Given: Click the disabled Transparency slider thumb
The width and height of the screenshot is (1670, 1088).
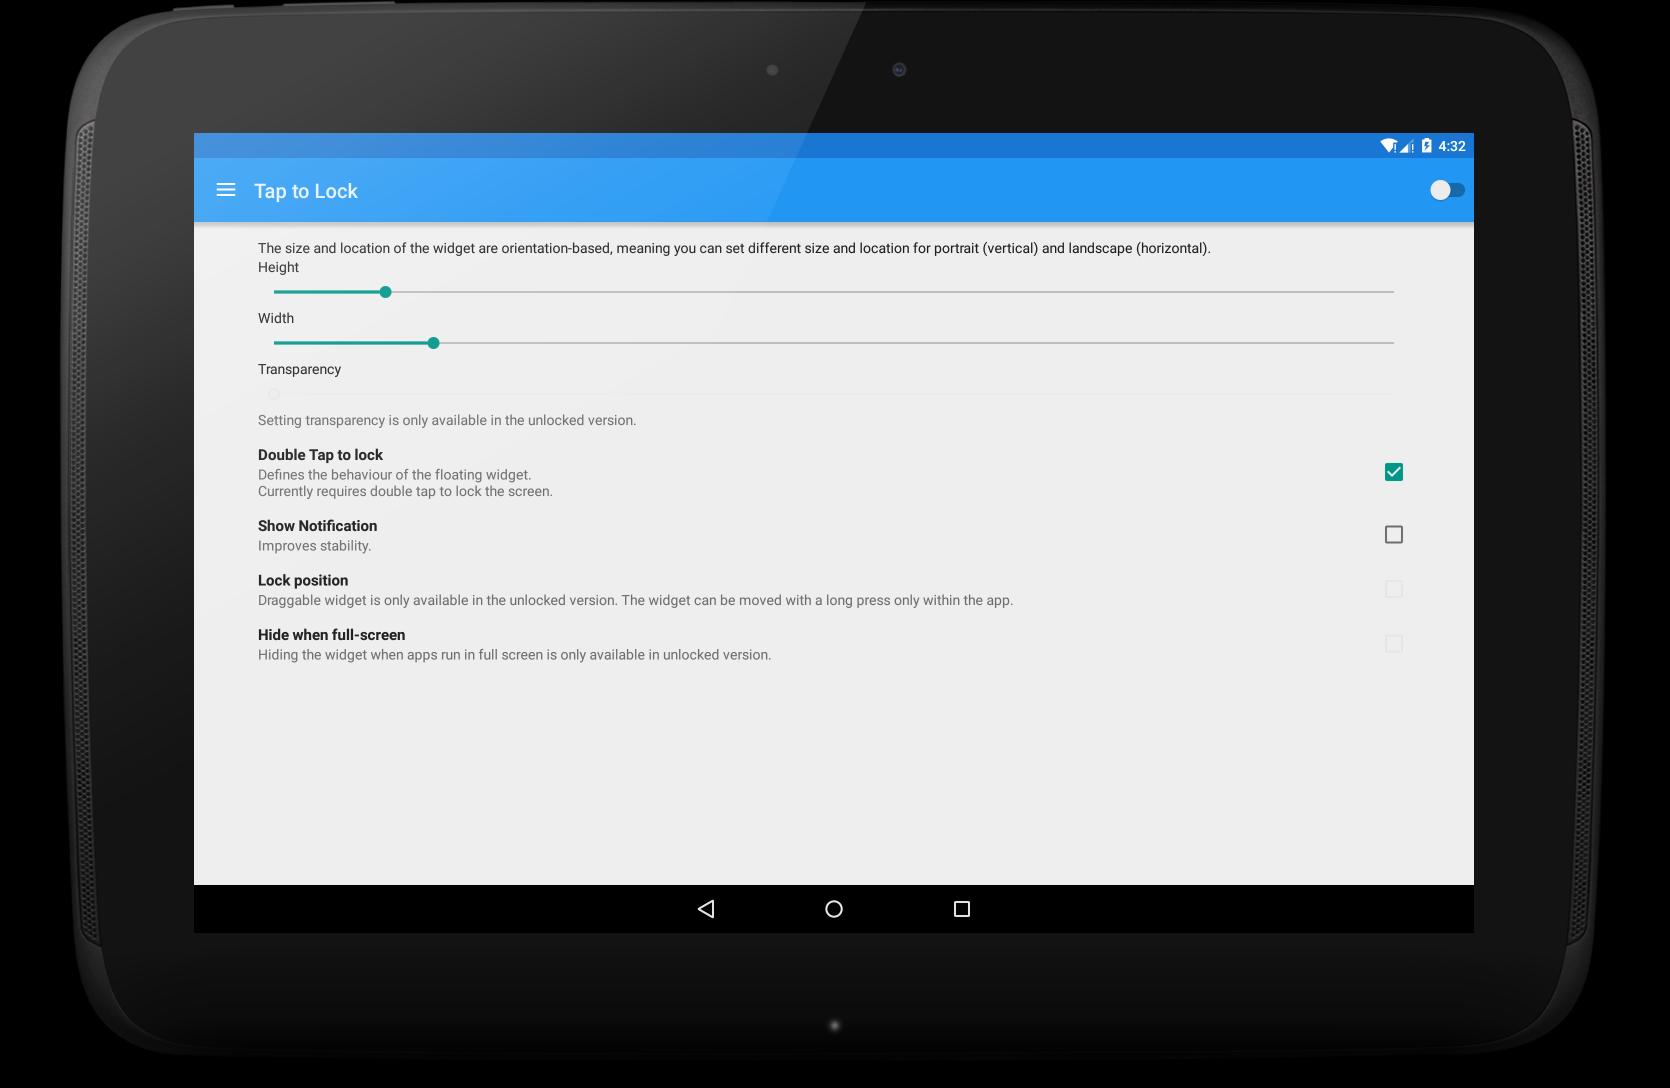Looking at the screenshot, I should (274, 394).
